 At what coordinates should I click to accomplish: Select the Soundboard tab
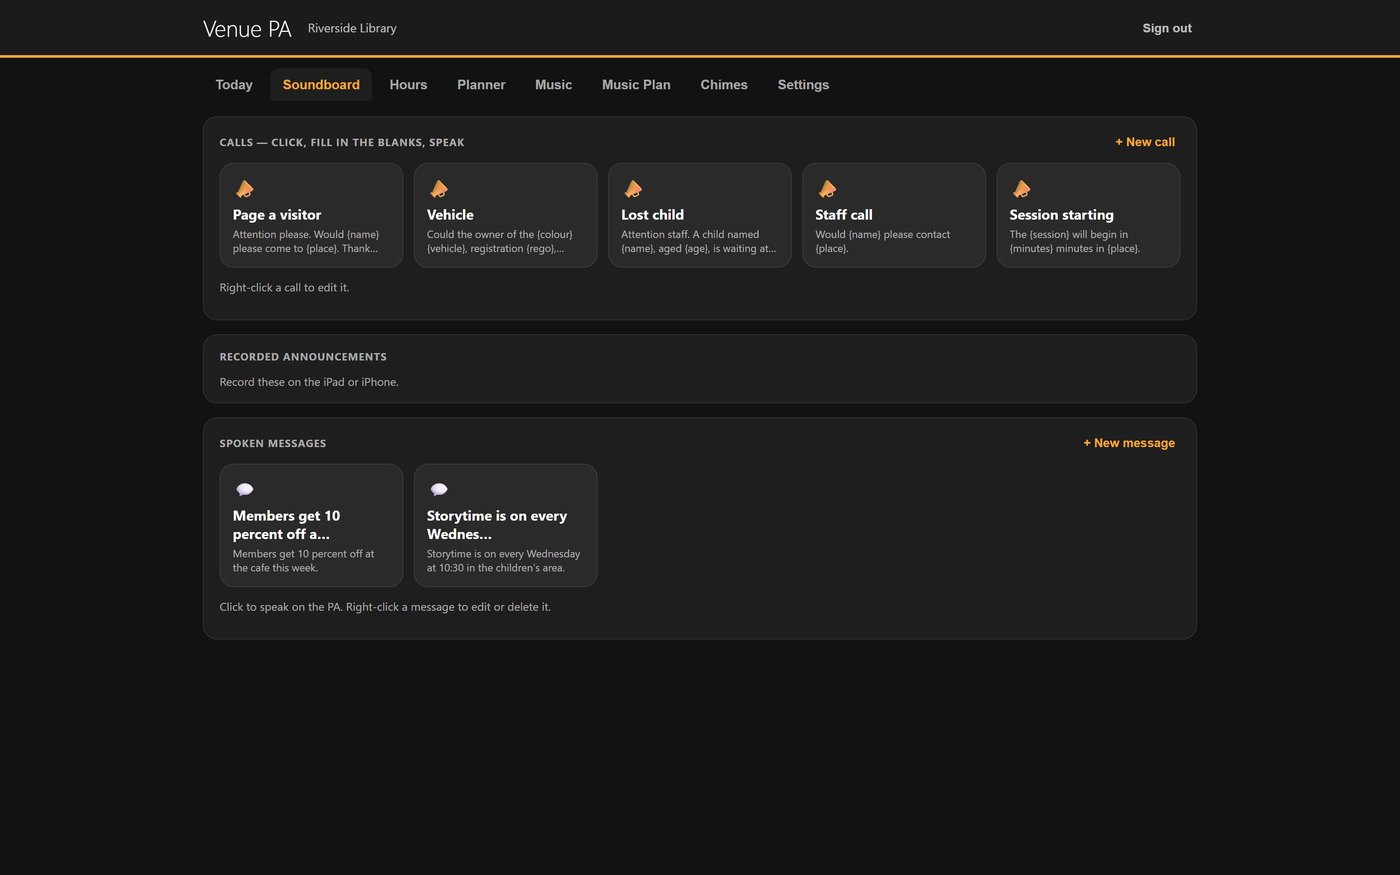(x=321, y=85)
